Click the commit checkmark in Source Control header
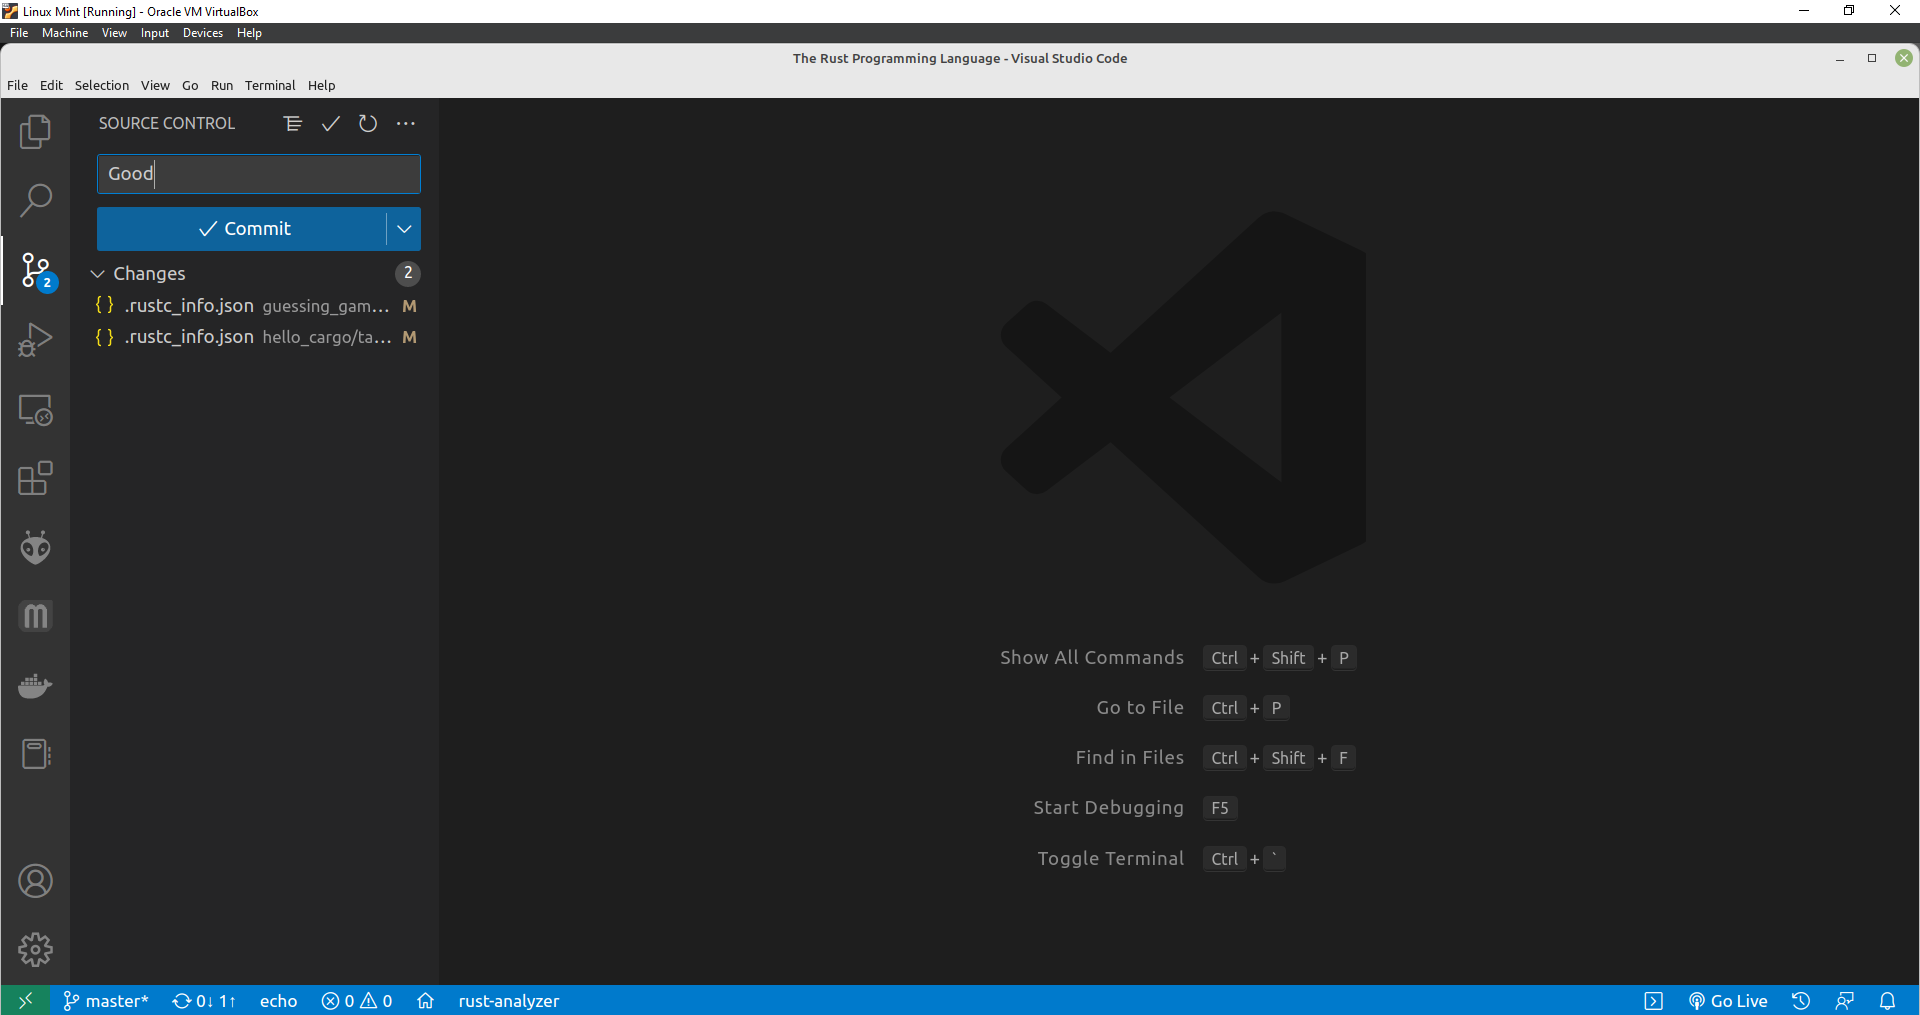The width and height of the screenshot is (1920, 1015). point(330,123)
